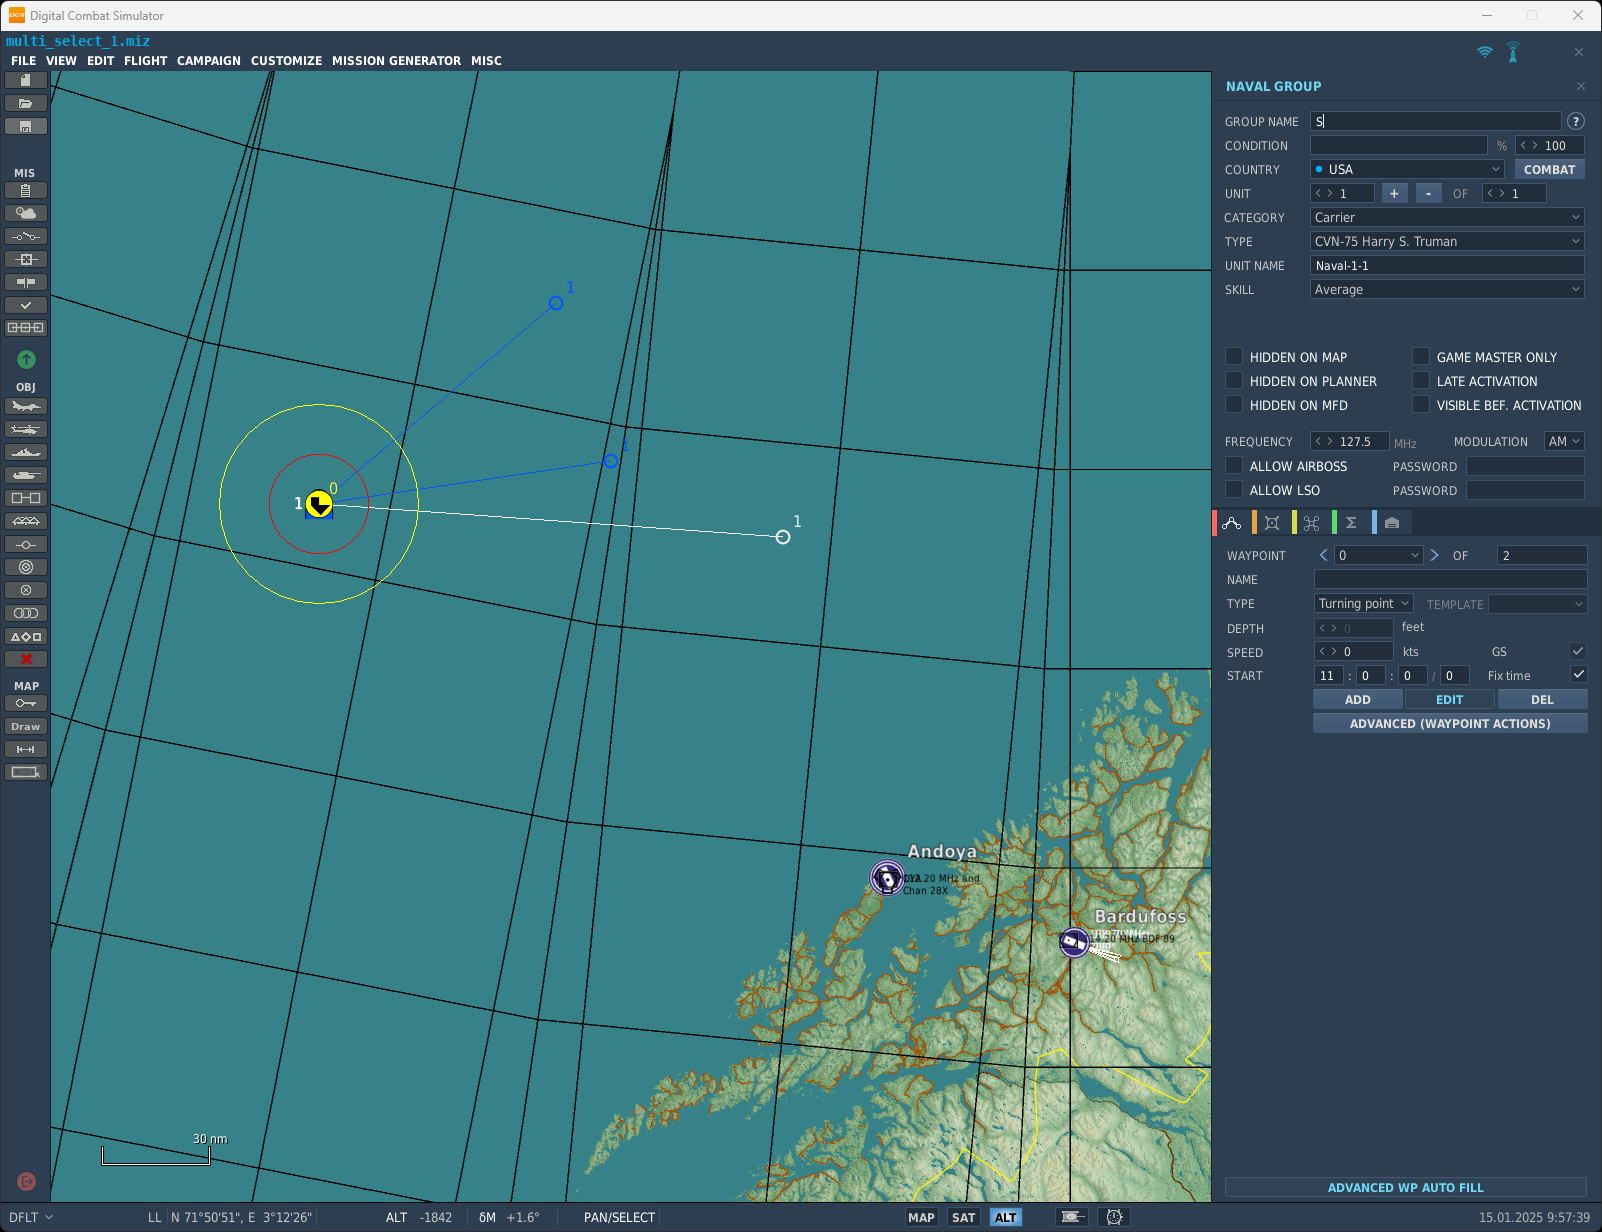Launch the mission with the green arrow

click(26, 359)
